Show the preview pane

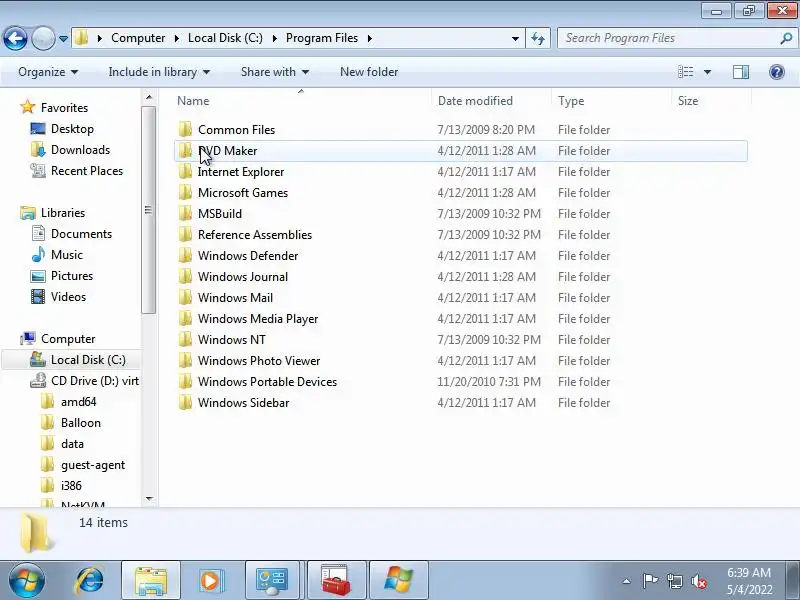coord(741,72)
